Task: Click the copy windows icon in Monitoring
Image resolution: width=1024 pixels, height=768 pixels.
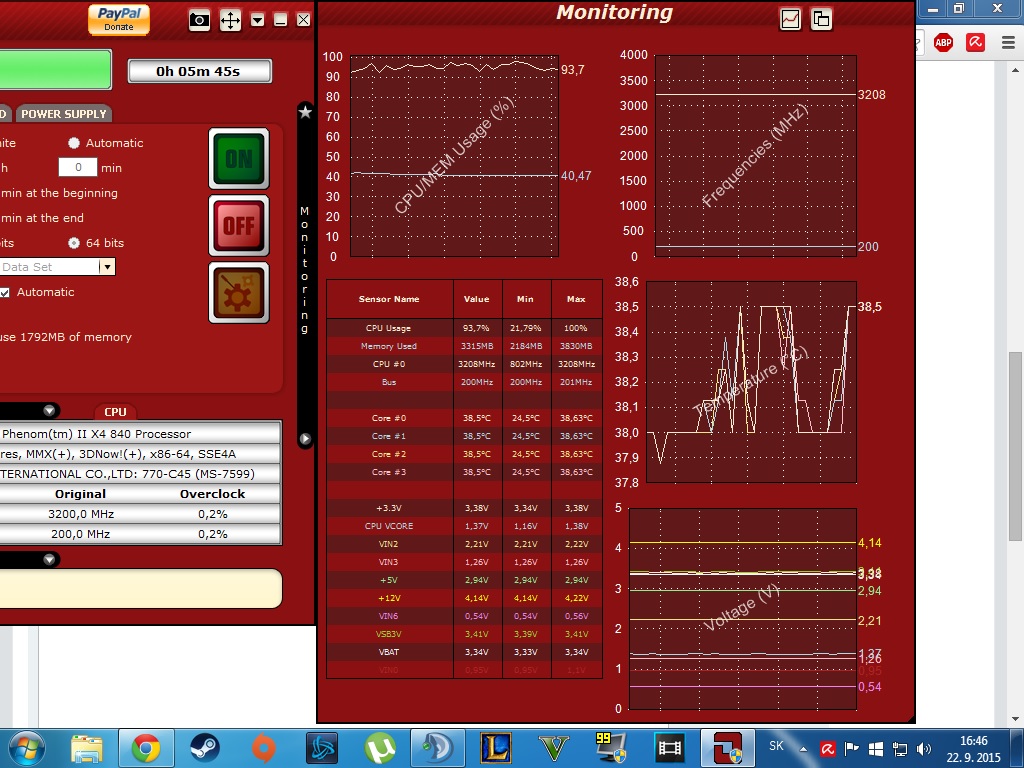Action: coord(822,19)
